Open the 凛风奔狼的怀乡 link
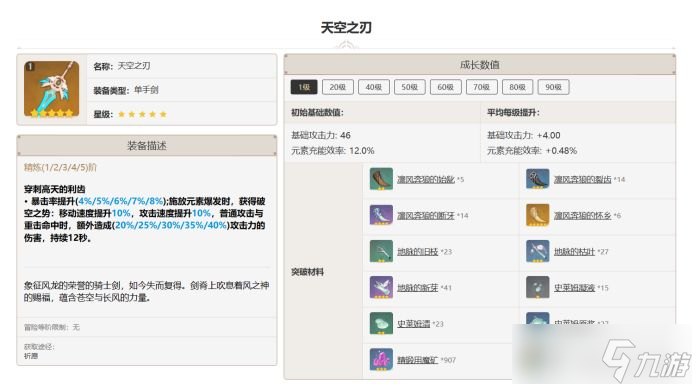This screenshot has width=692, height=384. [x=583, y=215]
